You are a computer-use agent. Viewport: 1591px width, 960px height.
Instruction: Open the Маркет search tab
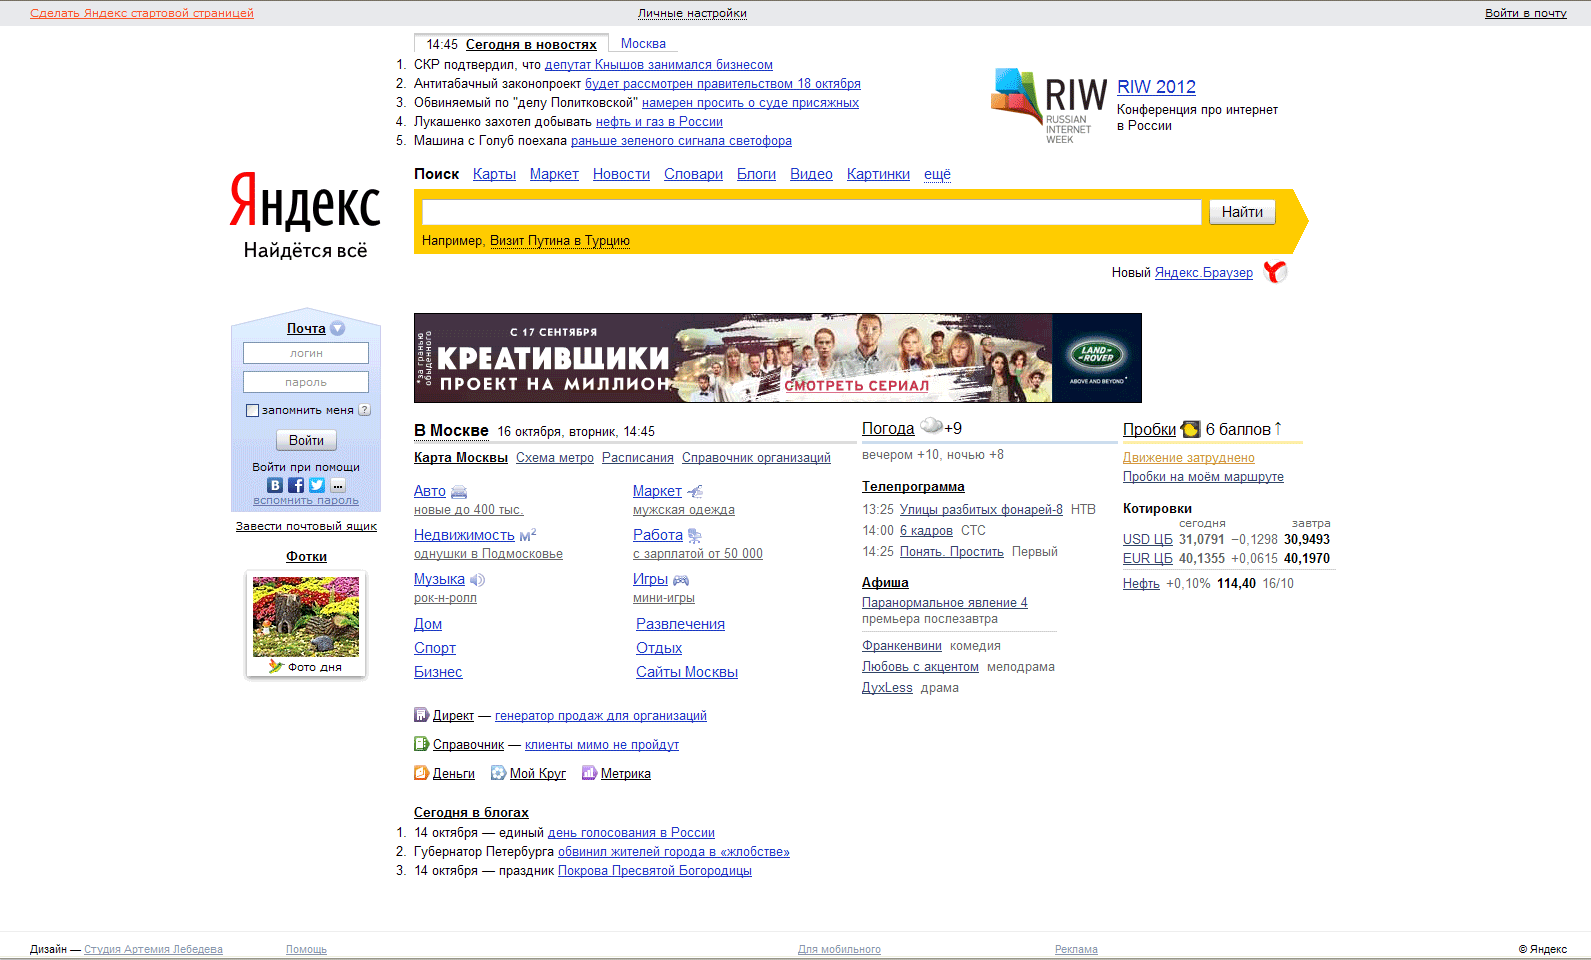[554, 174]
